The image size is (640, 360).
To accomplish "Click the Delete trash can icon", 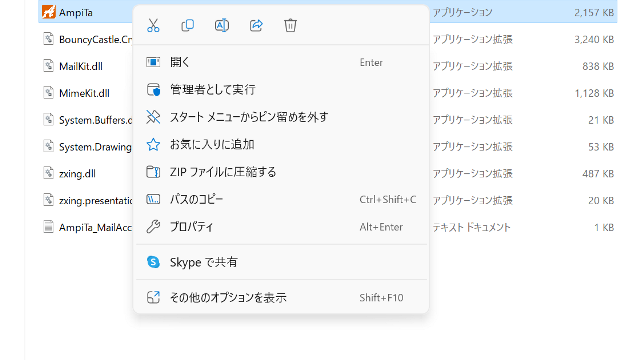I will [x=290, y=26].
